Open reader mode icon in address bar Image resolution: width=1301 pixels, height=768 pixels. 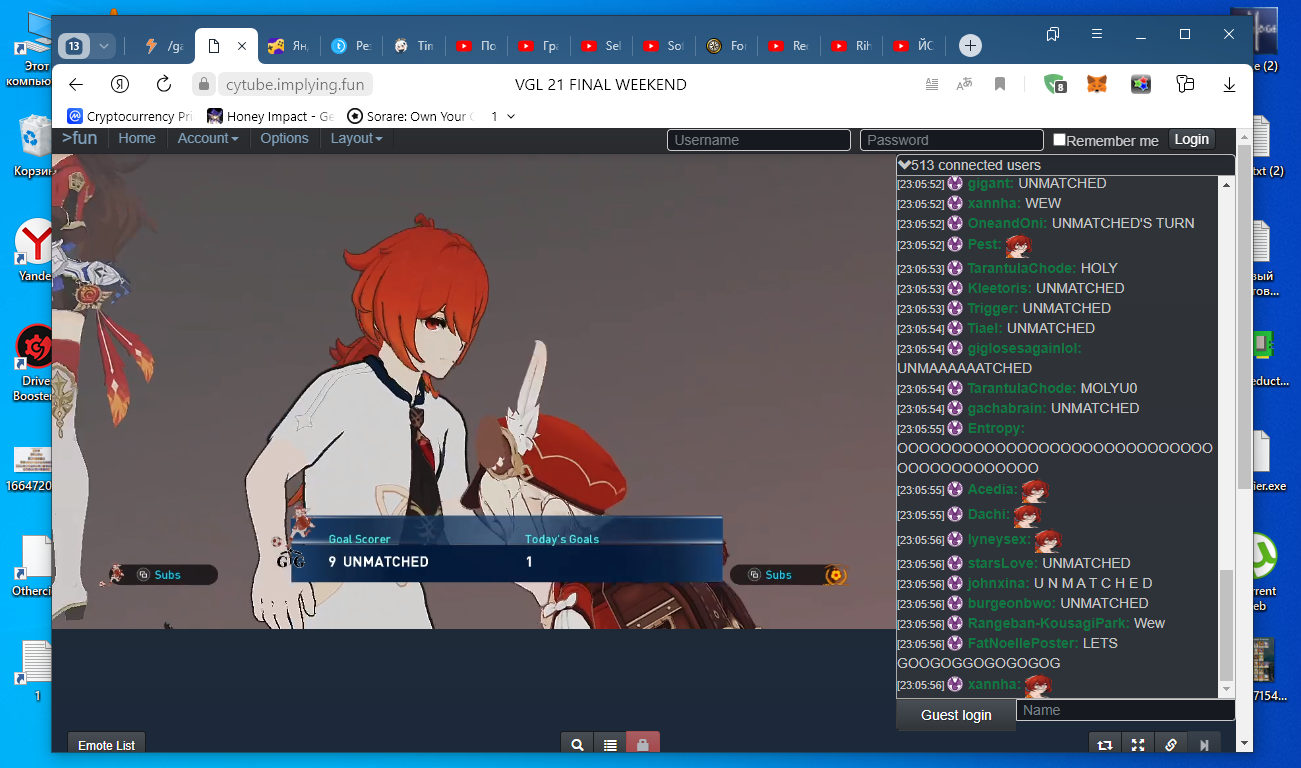pyautogui.click(x=932, y=84)
